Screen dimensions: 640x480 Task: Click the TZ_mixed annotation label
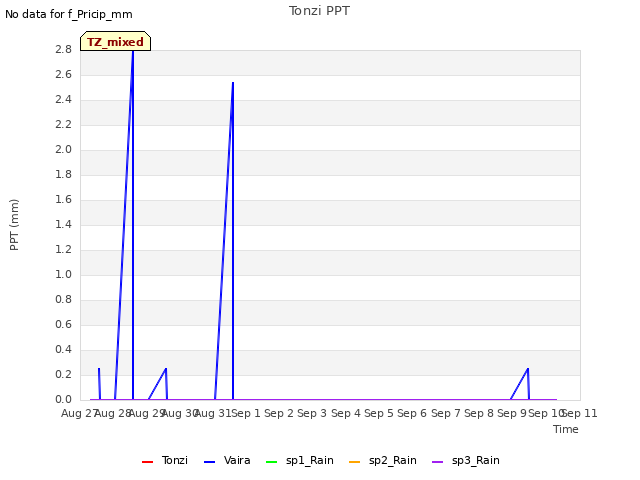[x=116, y=41]
